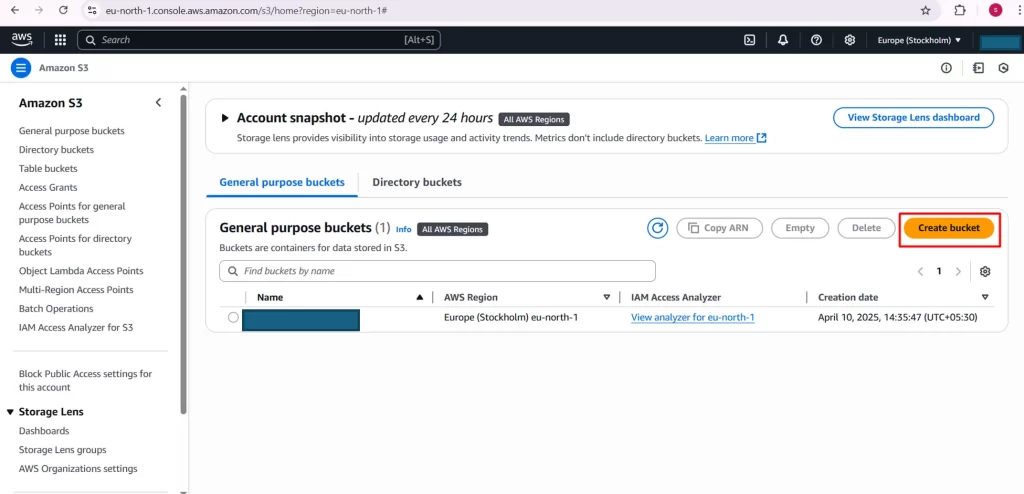Go back in the browser
Viewport: 1024px width, 494px height.
point(15,10)
